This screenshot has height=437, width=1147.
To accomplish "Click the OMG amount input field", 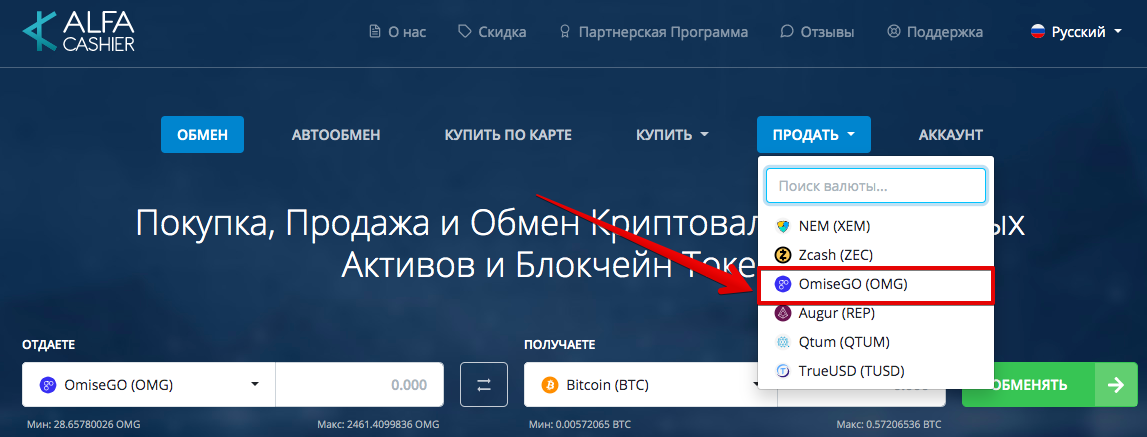I will pos(359,384).
